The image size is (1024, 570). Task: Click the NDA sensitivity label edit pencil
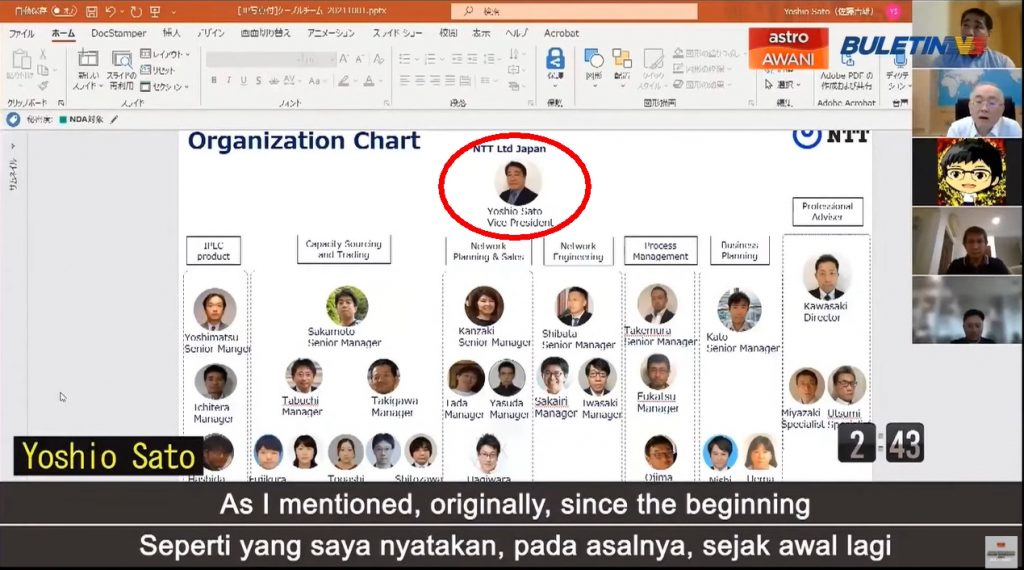(114, 119)
